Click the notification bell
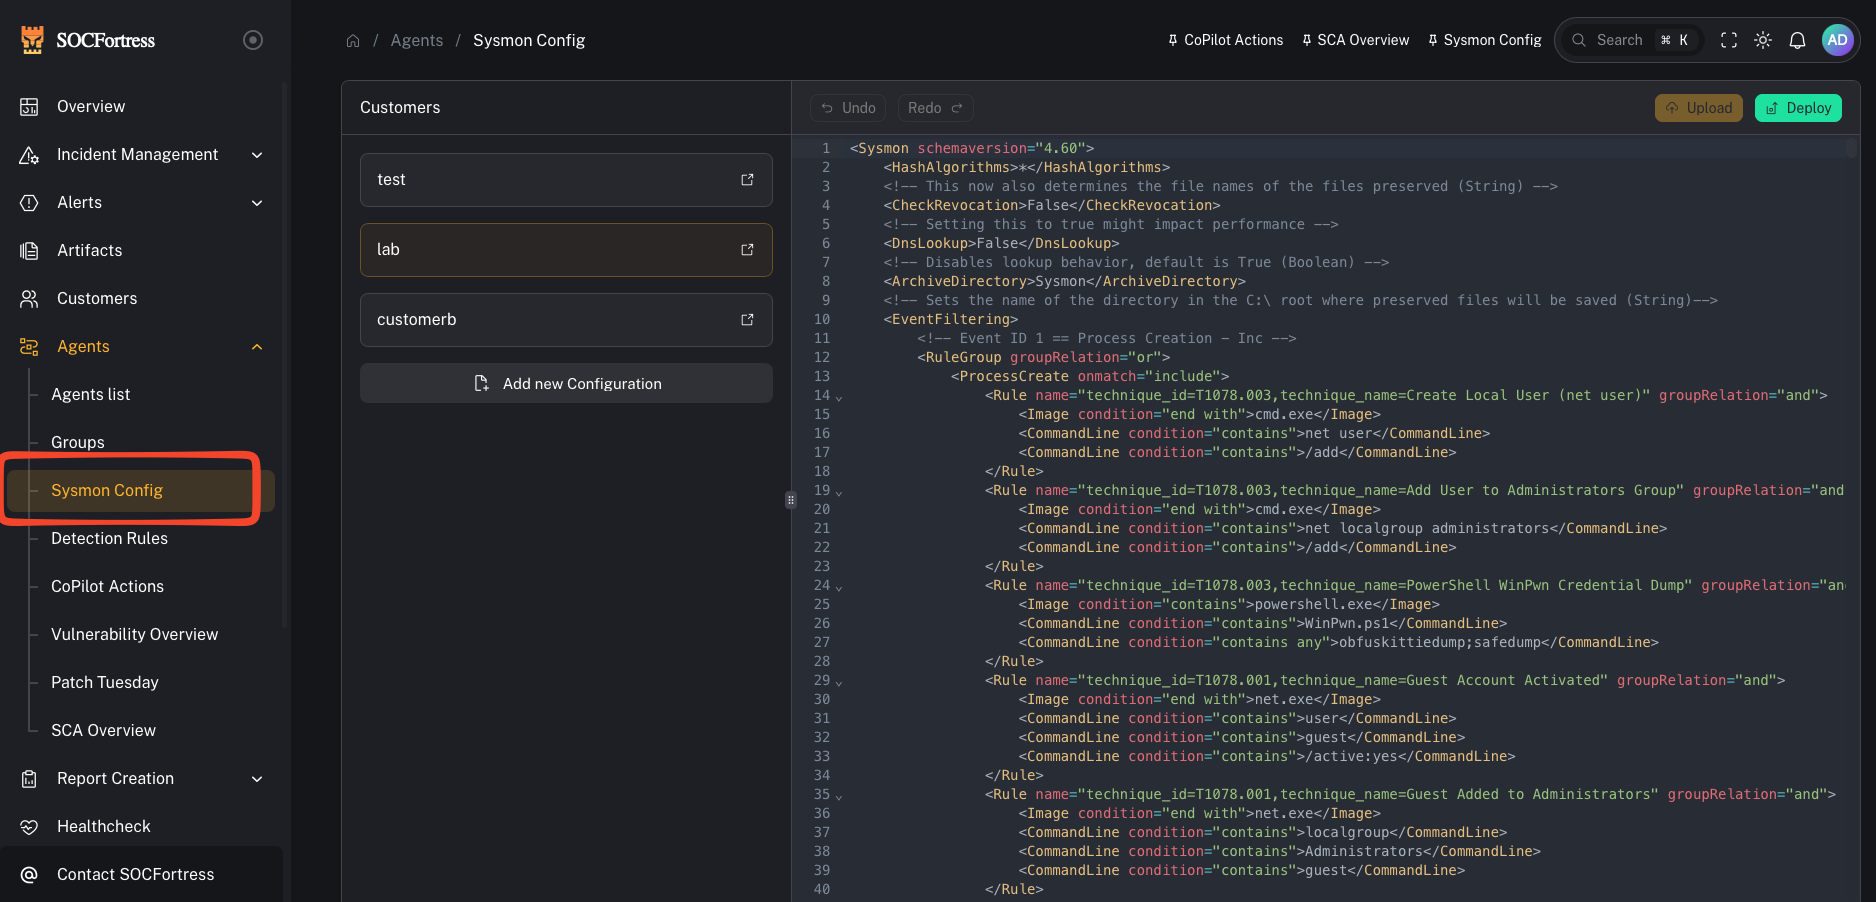This screenshot has height=902, width=1876. (x=1797, y=40)
